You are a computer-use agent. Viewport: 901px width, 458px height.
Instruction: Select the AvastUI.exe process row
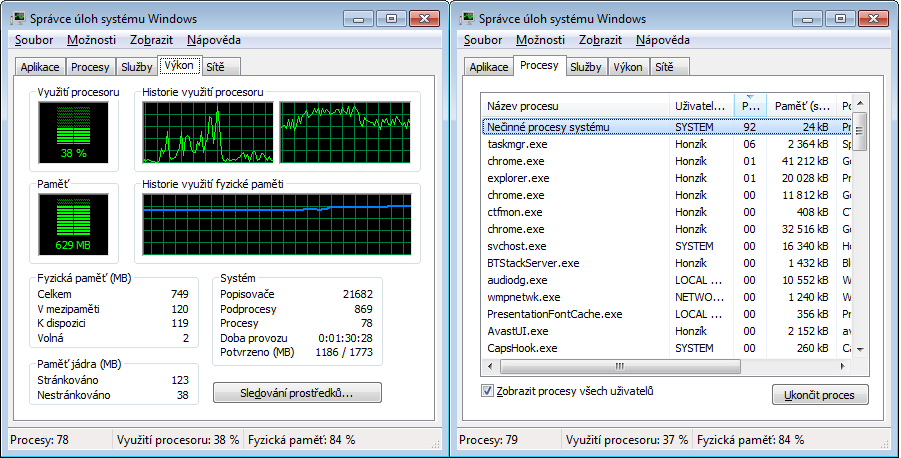tap(575, 331)
